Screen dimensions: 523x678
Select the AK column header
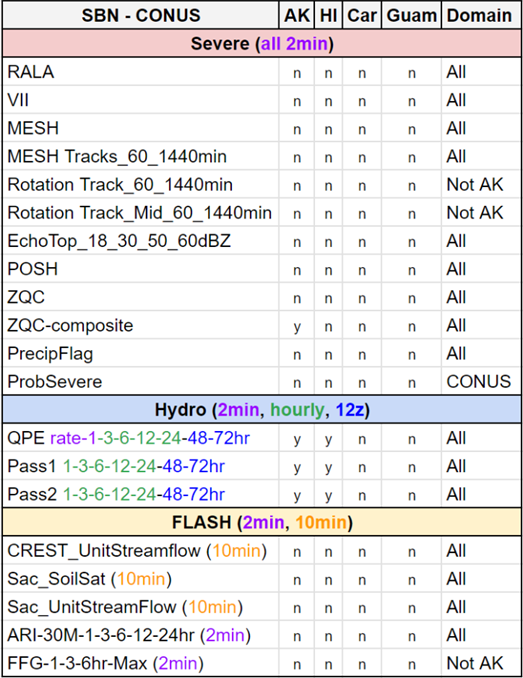click(297, 16)
